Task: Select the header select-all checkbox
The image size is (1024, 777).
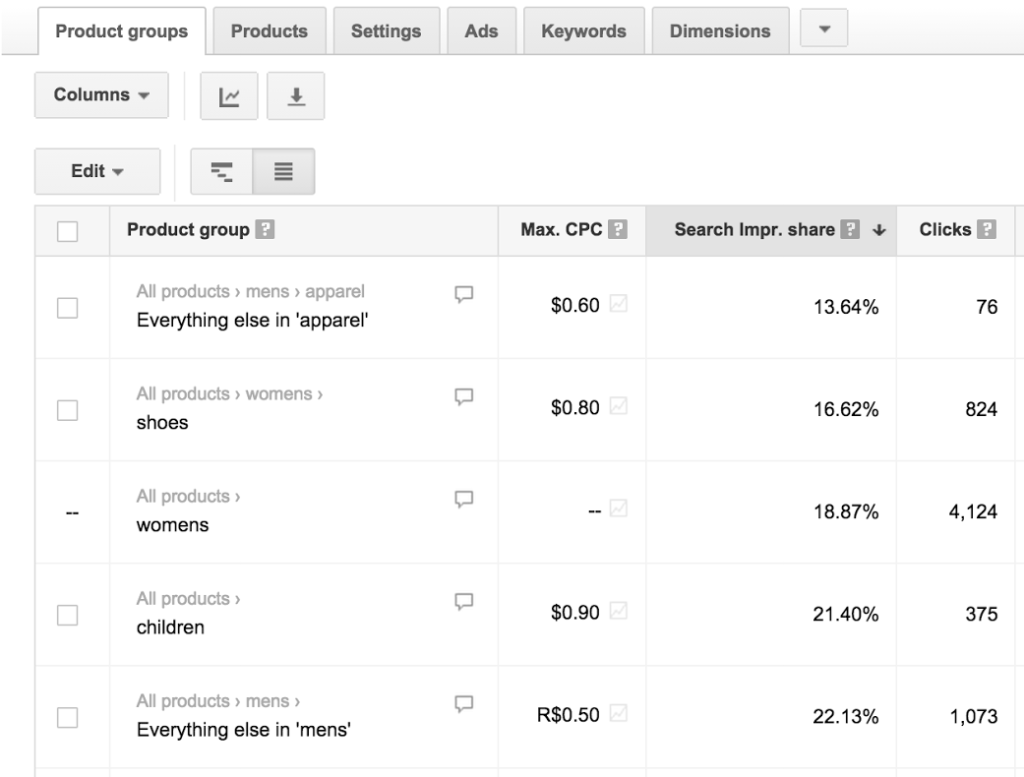Action: [68, 229]
